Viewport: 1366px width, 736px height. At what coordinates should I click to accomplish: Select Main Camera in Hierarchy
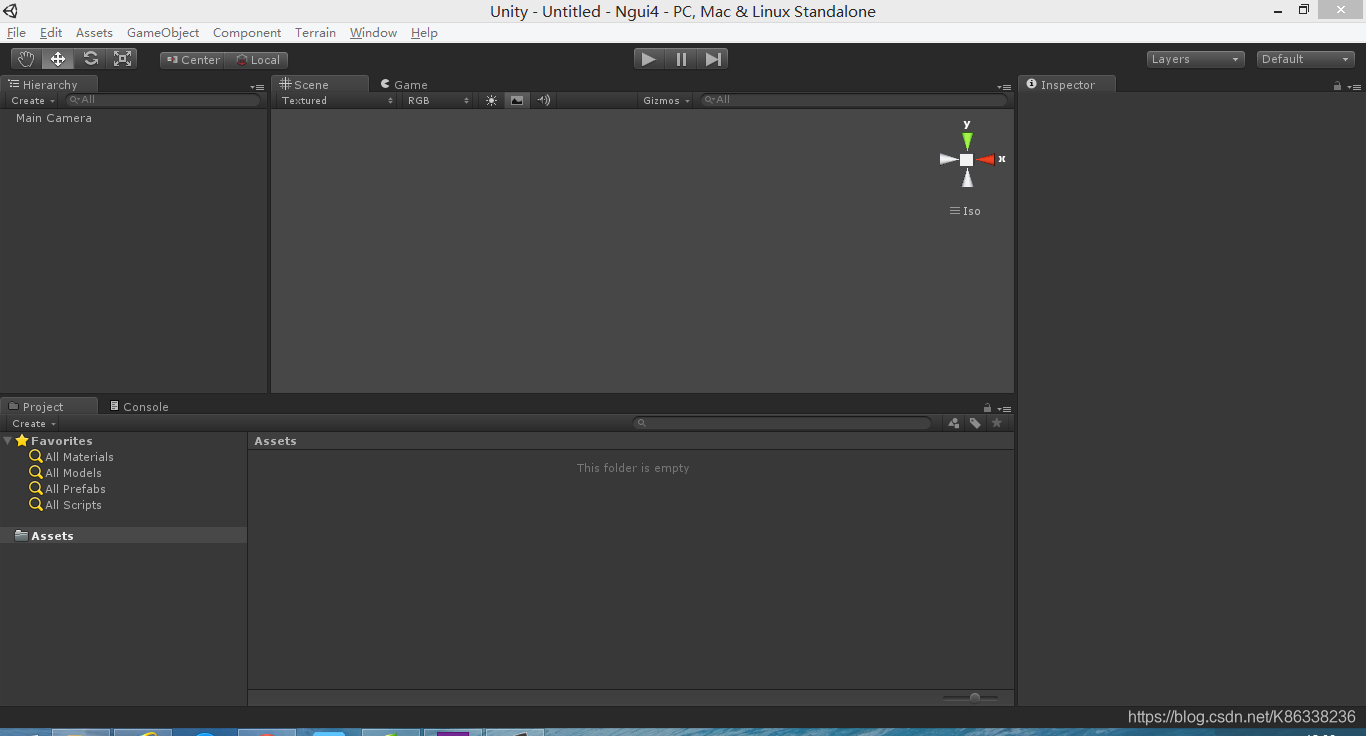(54, 118)
